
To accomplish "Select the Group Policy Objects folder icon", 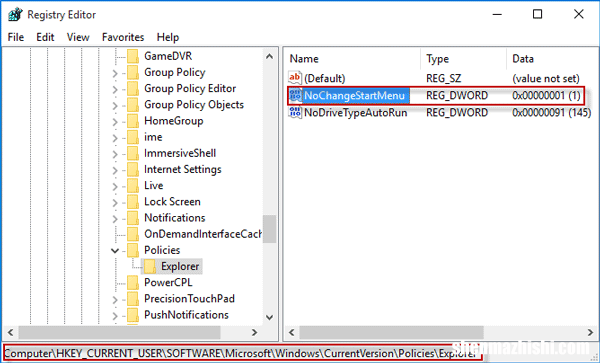I will tap(133, 104).
